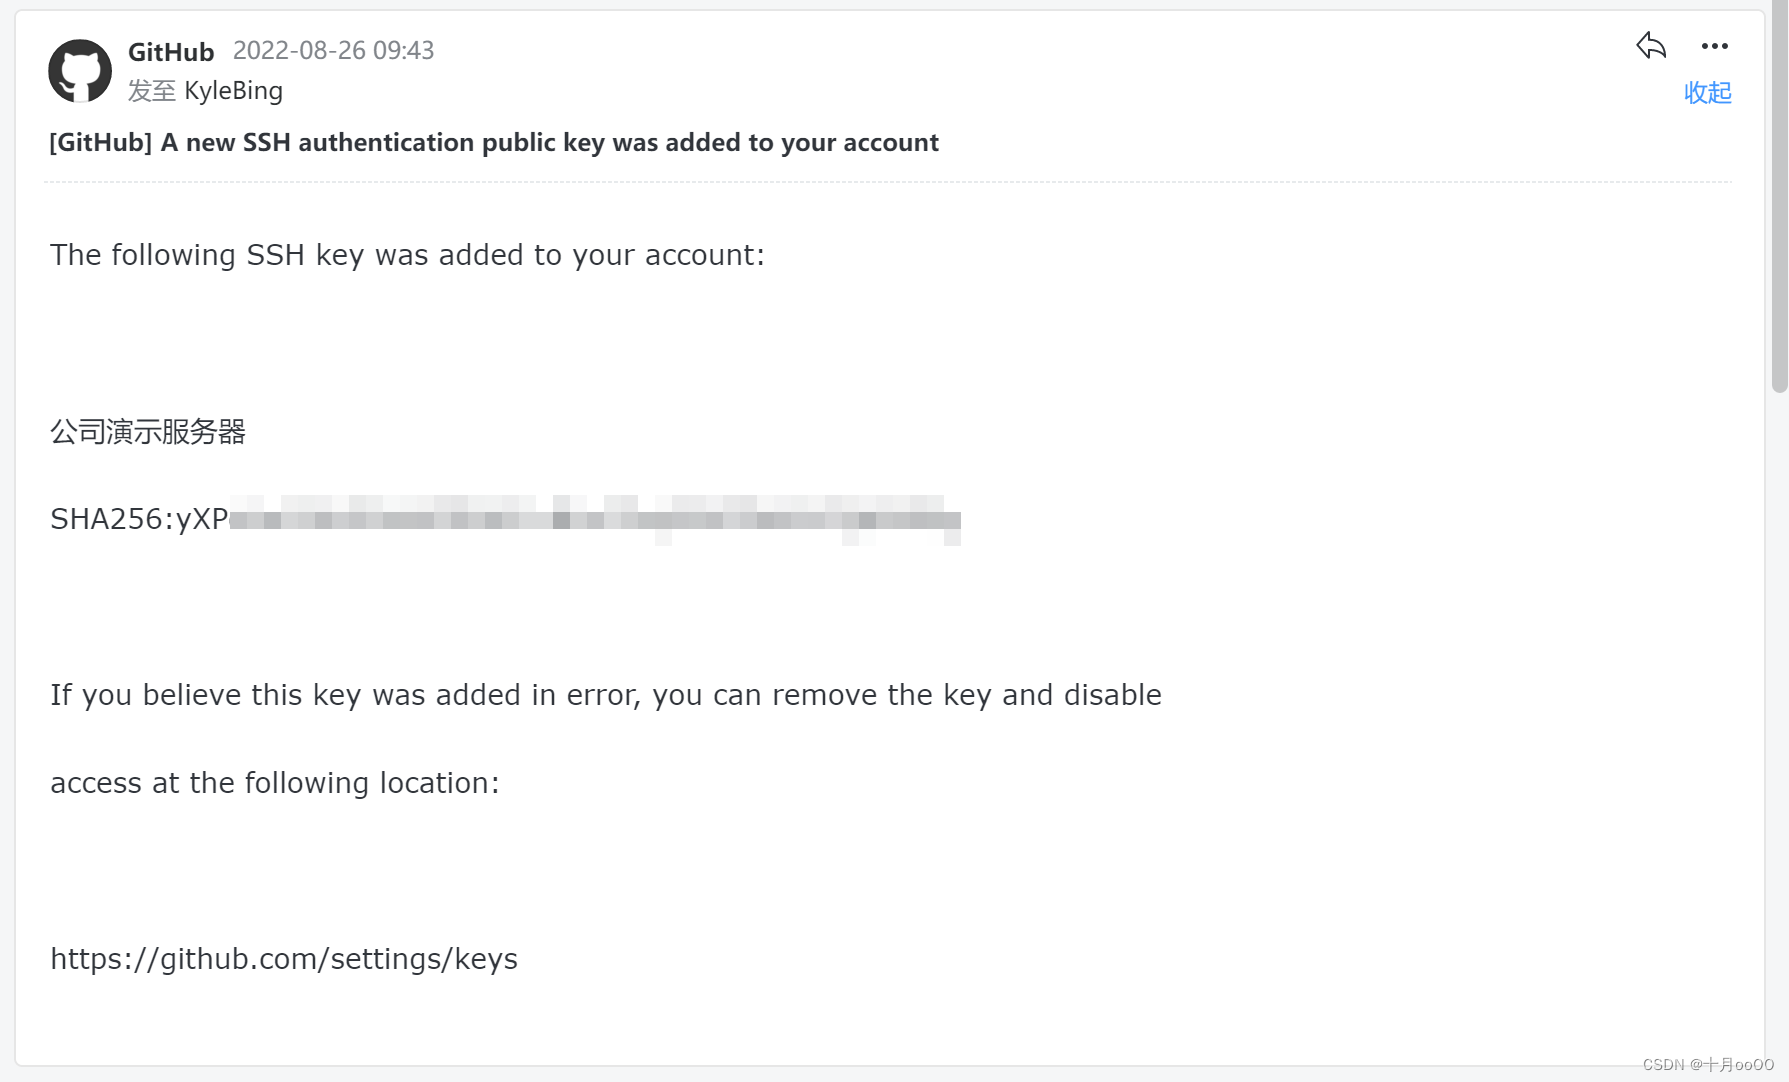1789x1082 pixels.
Task: Collapse the email with 收起 link
Action: (x=1707, y=93)
